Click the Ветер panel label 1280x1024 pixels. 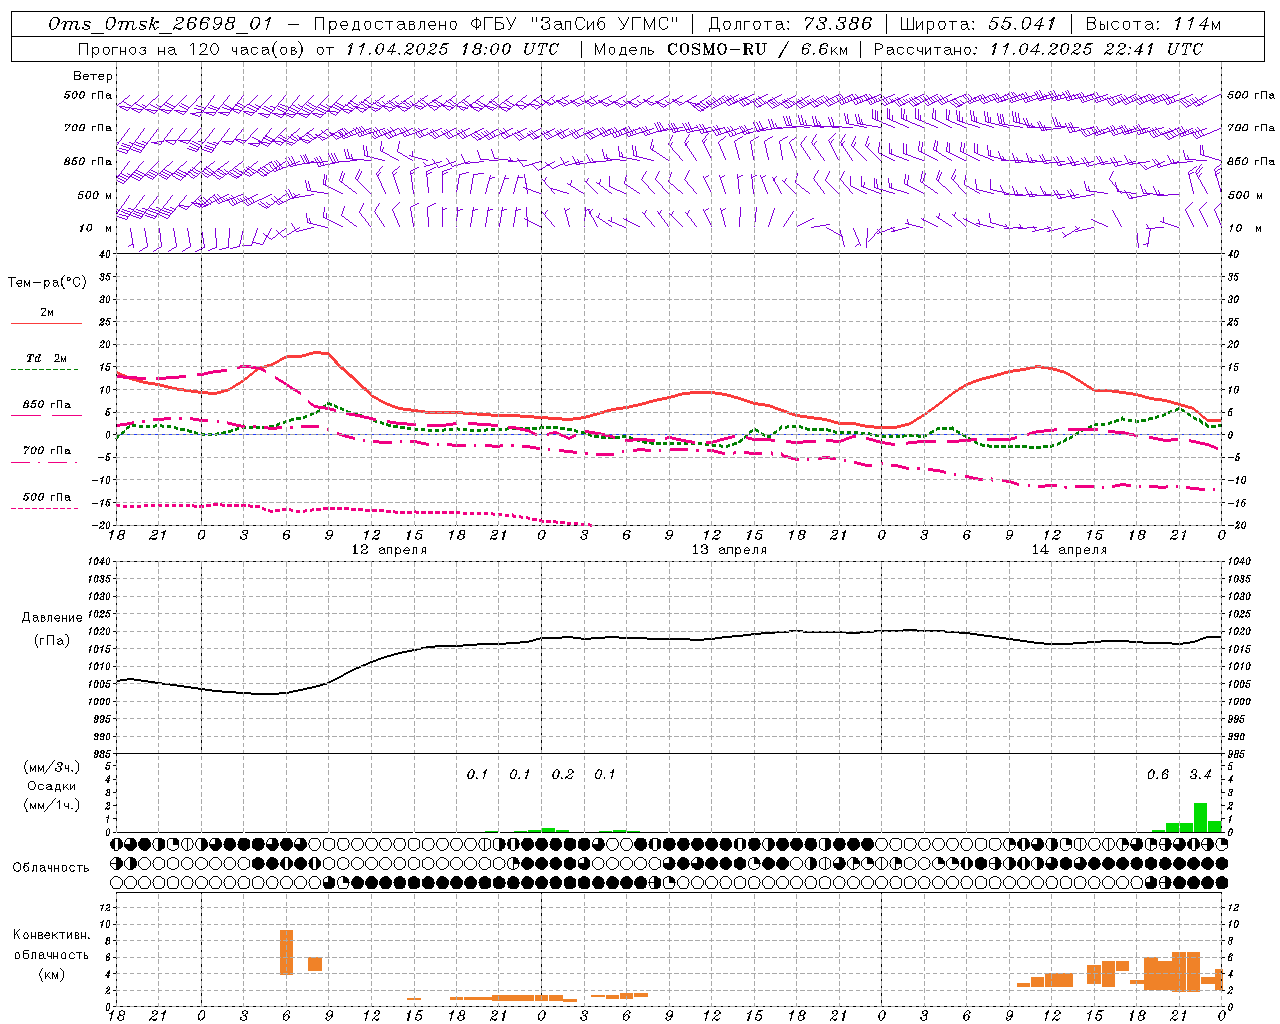click(93, 76)
